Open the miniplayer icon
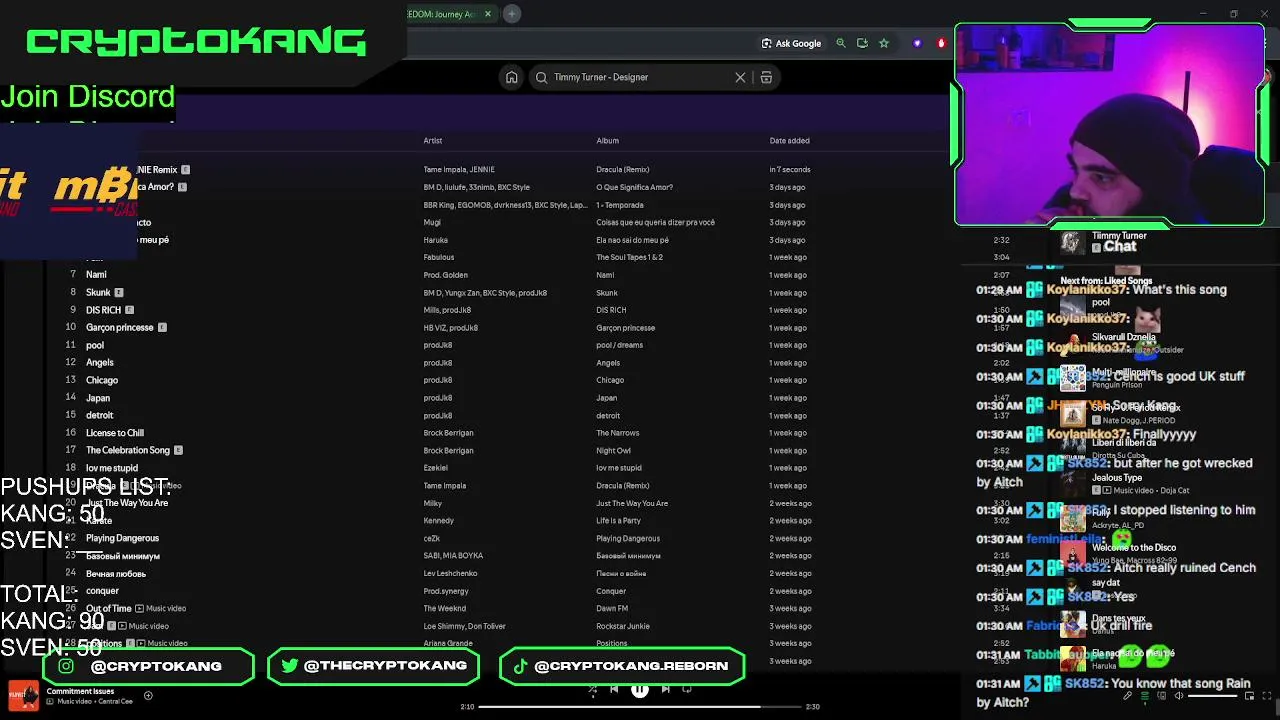This screenshot has height=720, width=1280. coord(1247,696)
